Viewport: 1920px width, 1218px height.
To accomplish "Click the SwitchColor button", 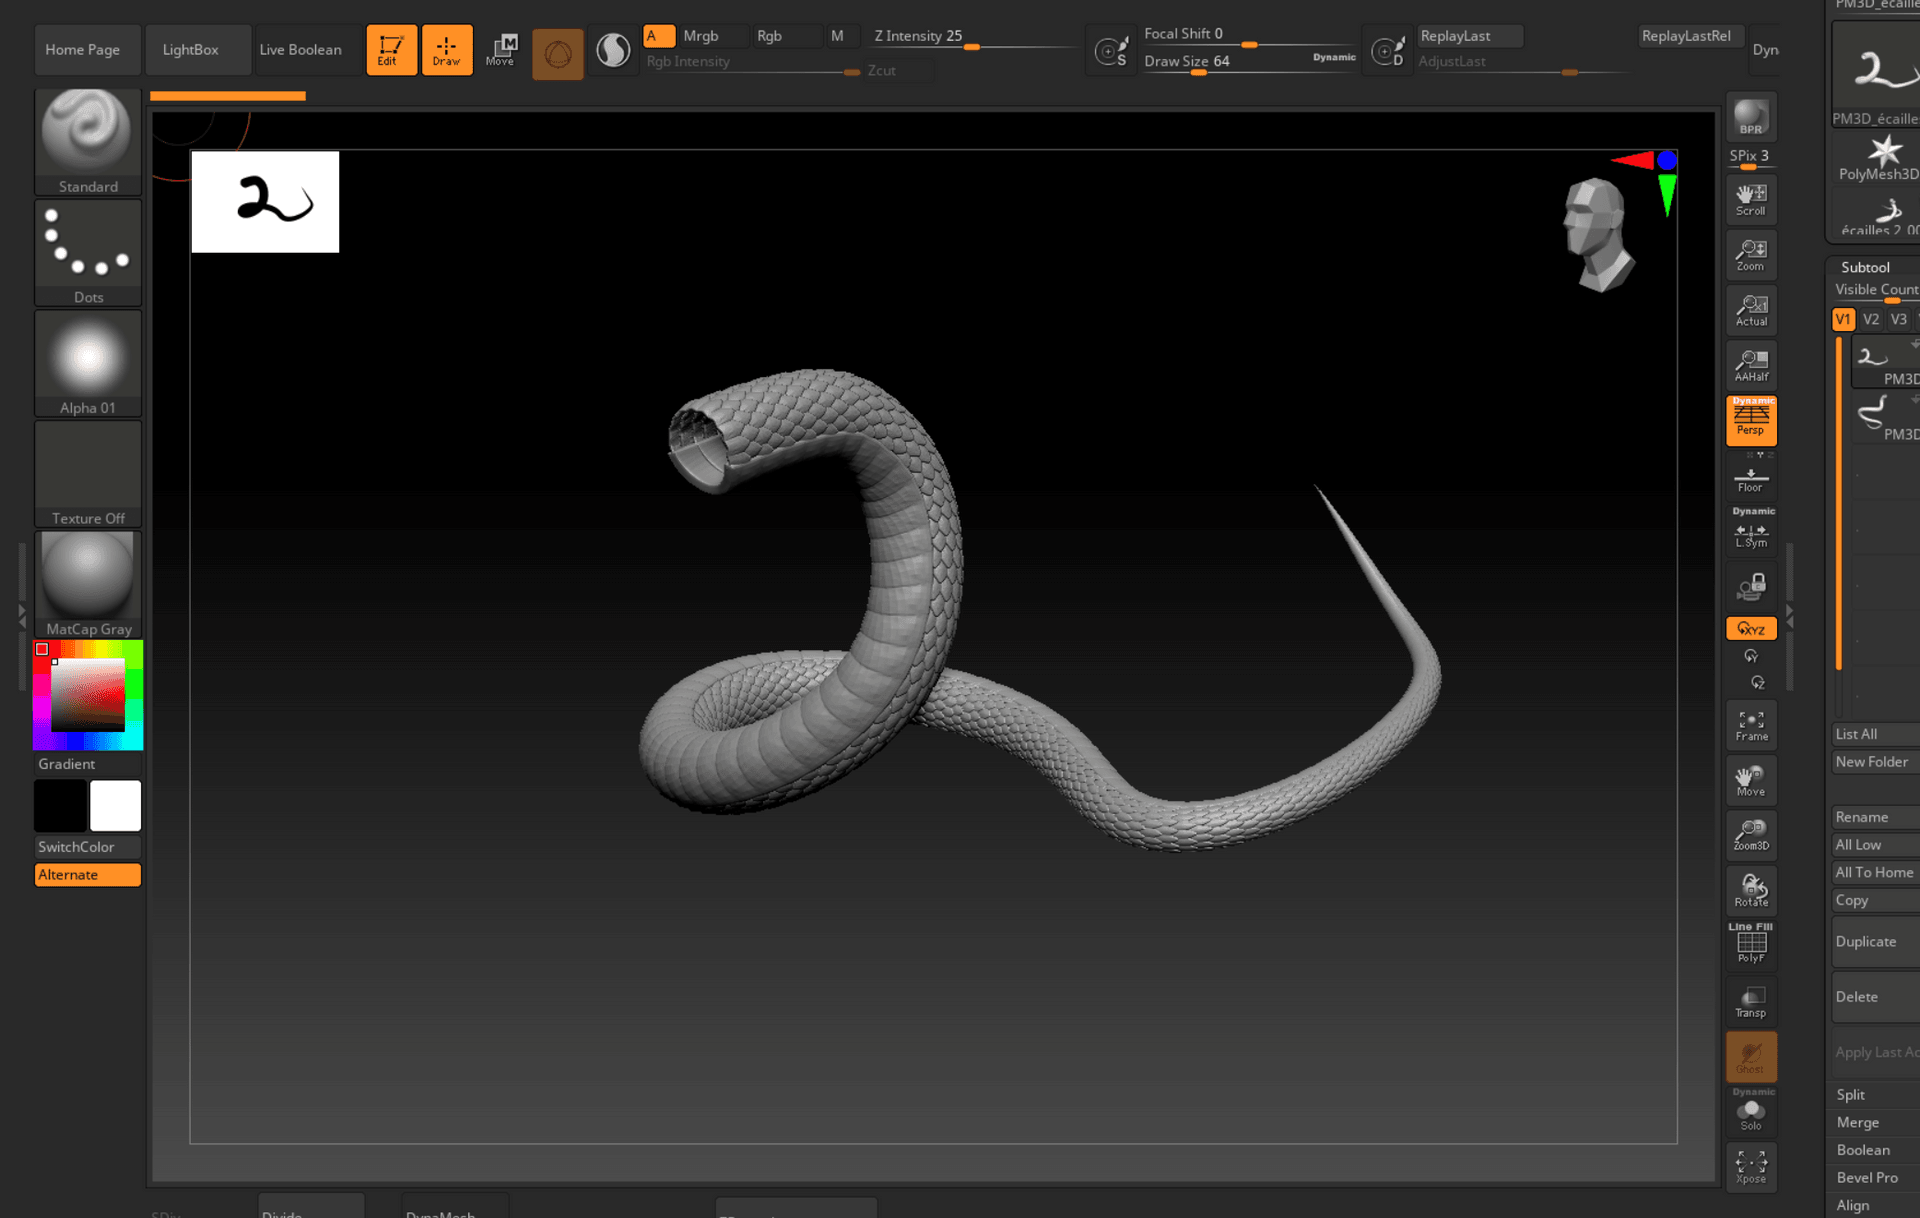I will 87,846.
